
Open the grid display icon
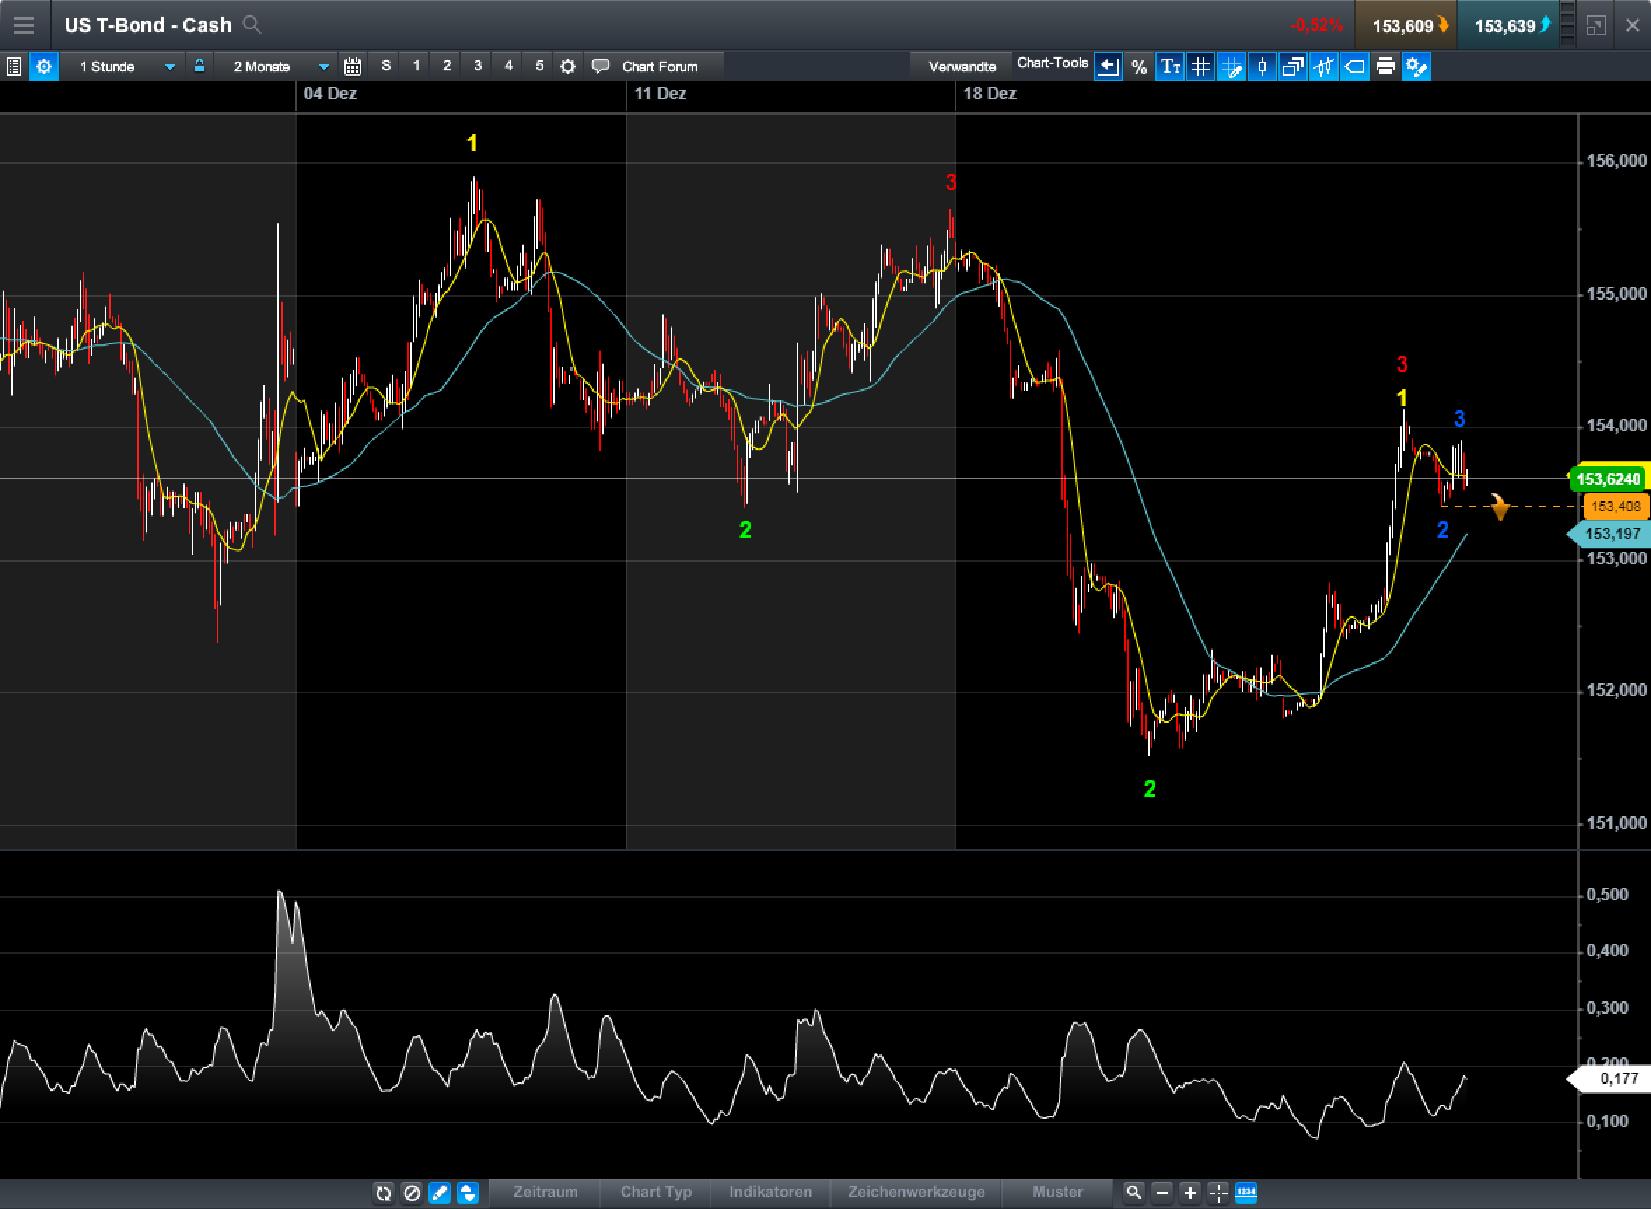[x=1199, y=67]
